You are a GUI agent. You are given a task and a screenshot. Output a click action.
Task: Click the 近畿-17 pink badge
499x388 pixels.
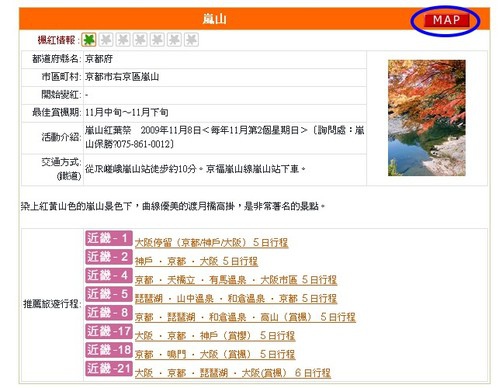pos(108,331)
